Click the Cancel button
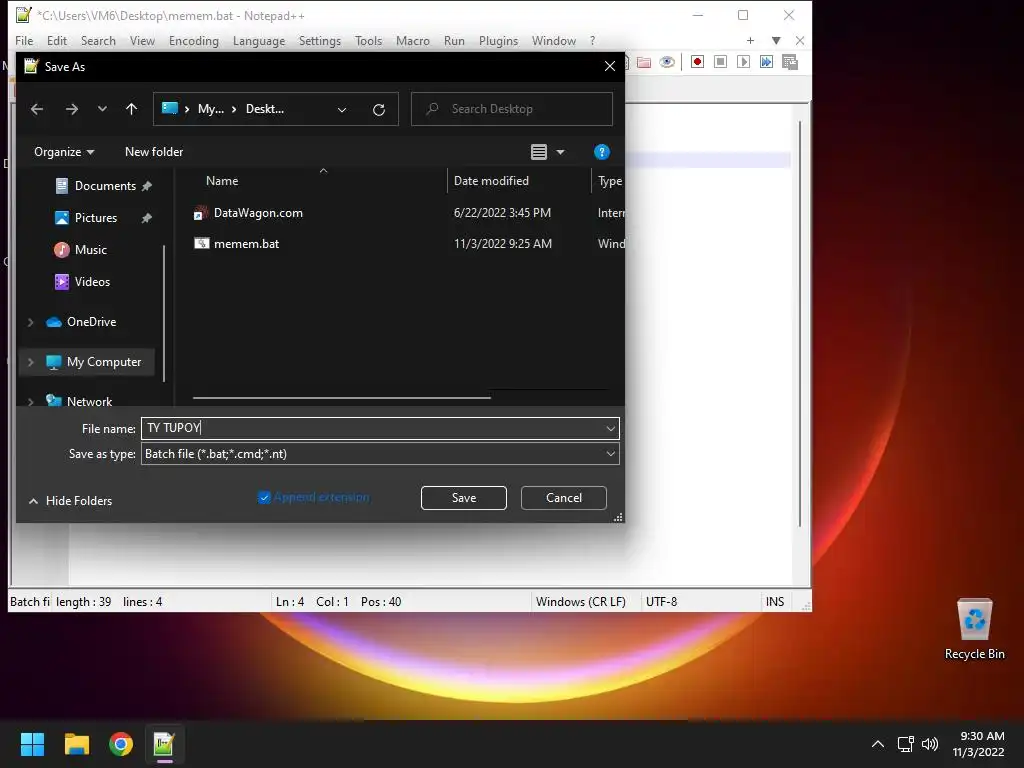Image resolution: width=1024 pixels, height=768 pixels. click(x=564, y=498)
